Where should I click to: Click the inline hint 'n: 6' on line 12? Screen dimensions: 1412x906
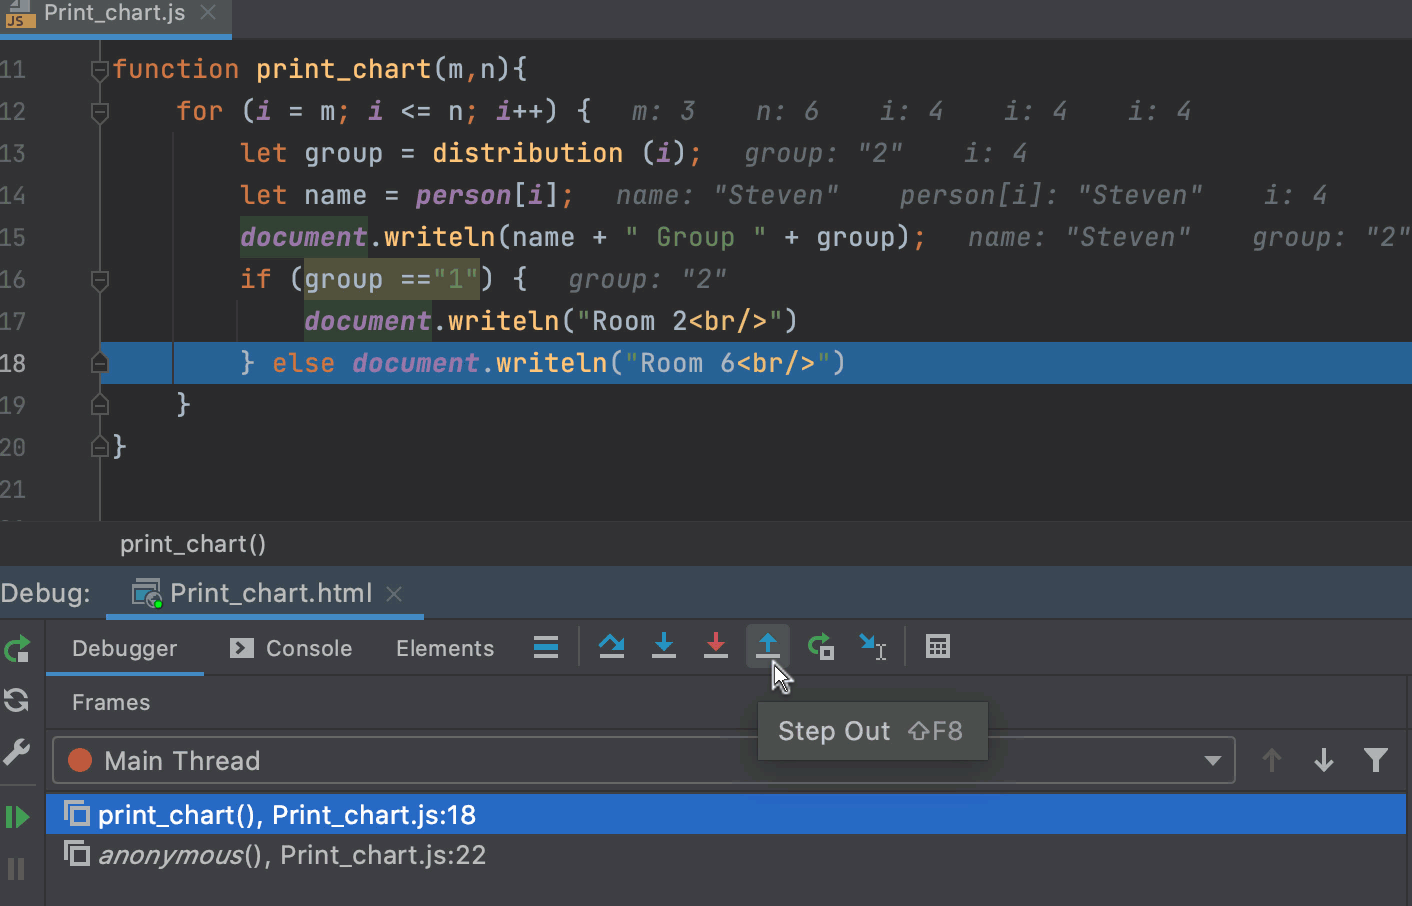click(787, 111)
